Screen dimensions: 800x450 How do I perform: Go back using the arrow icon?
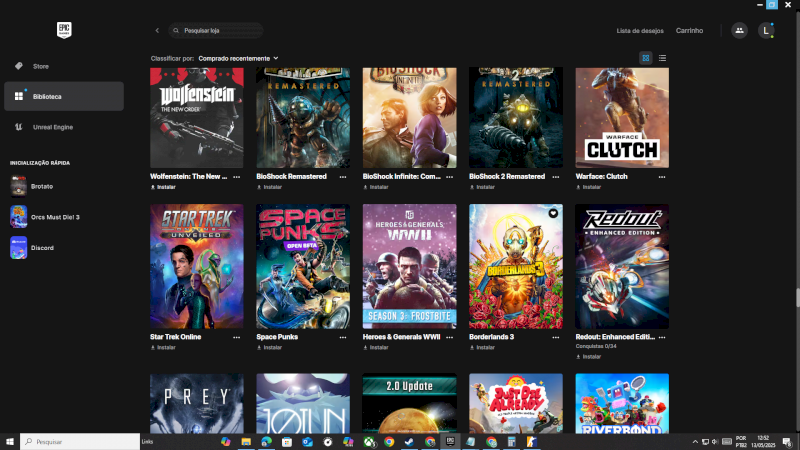point(157,31)
